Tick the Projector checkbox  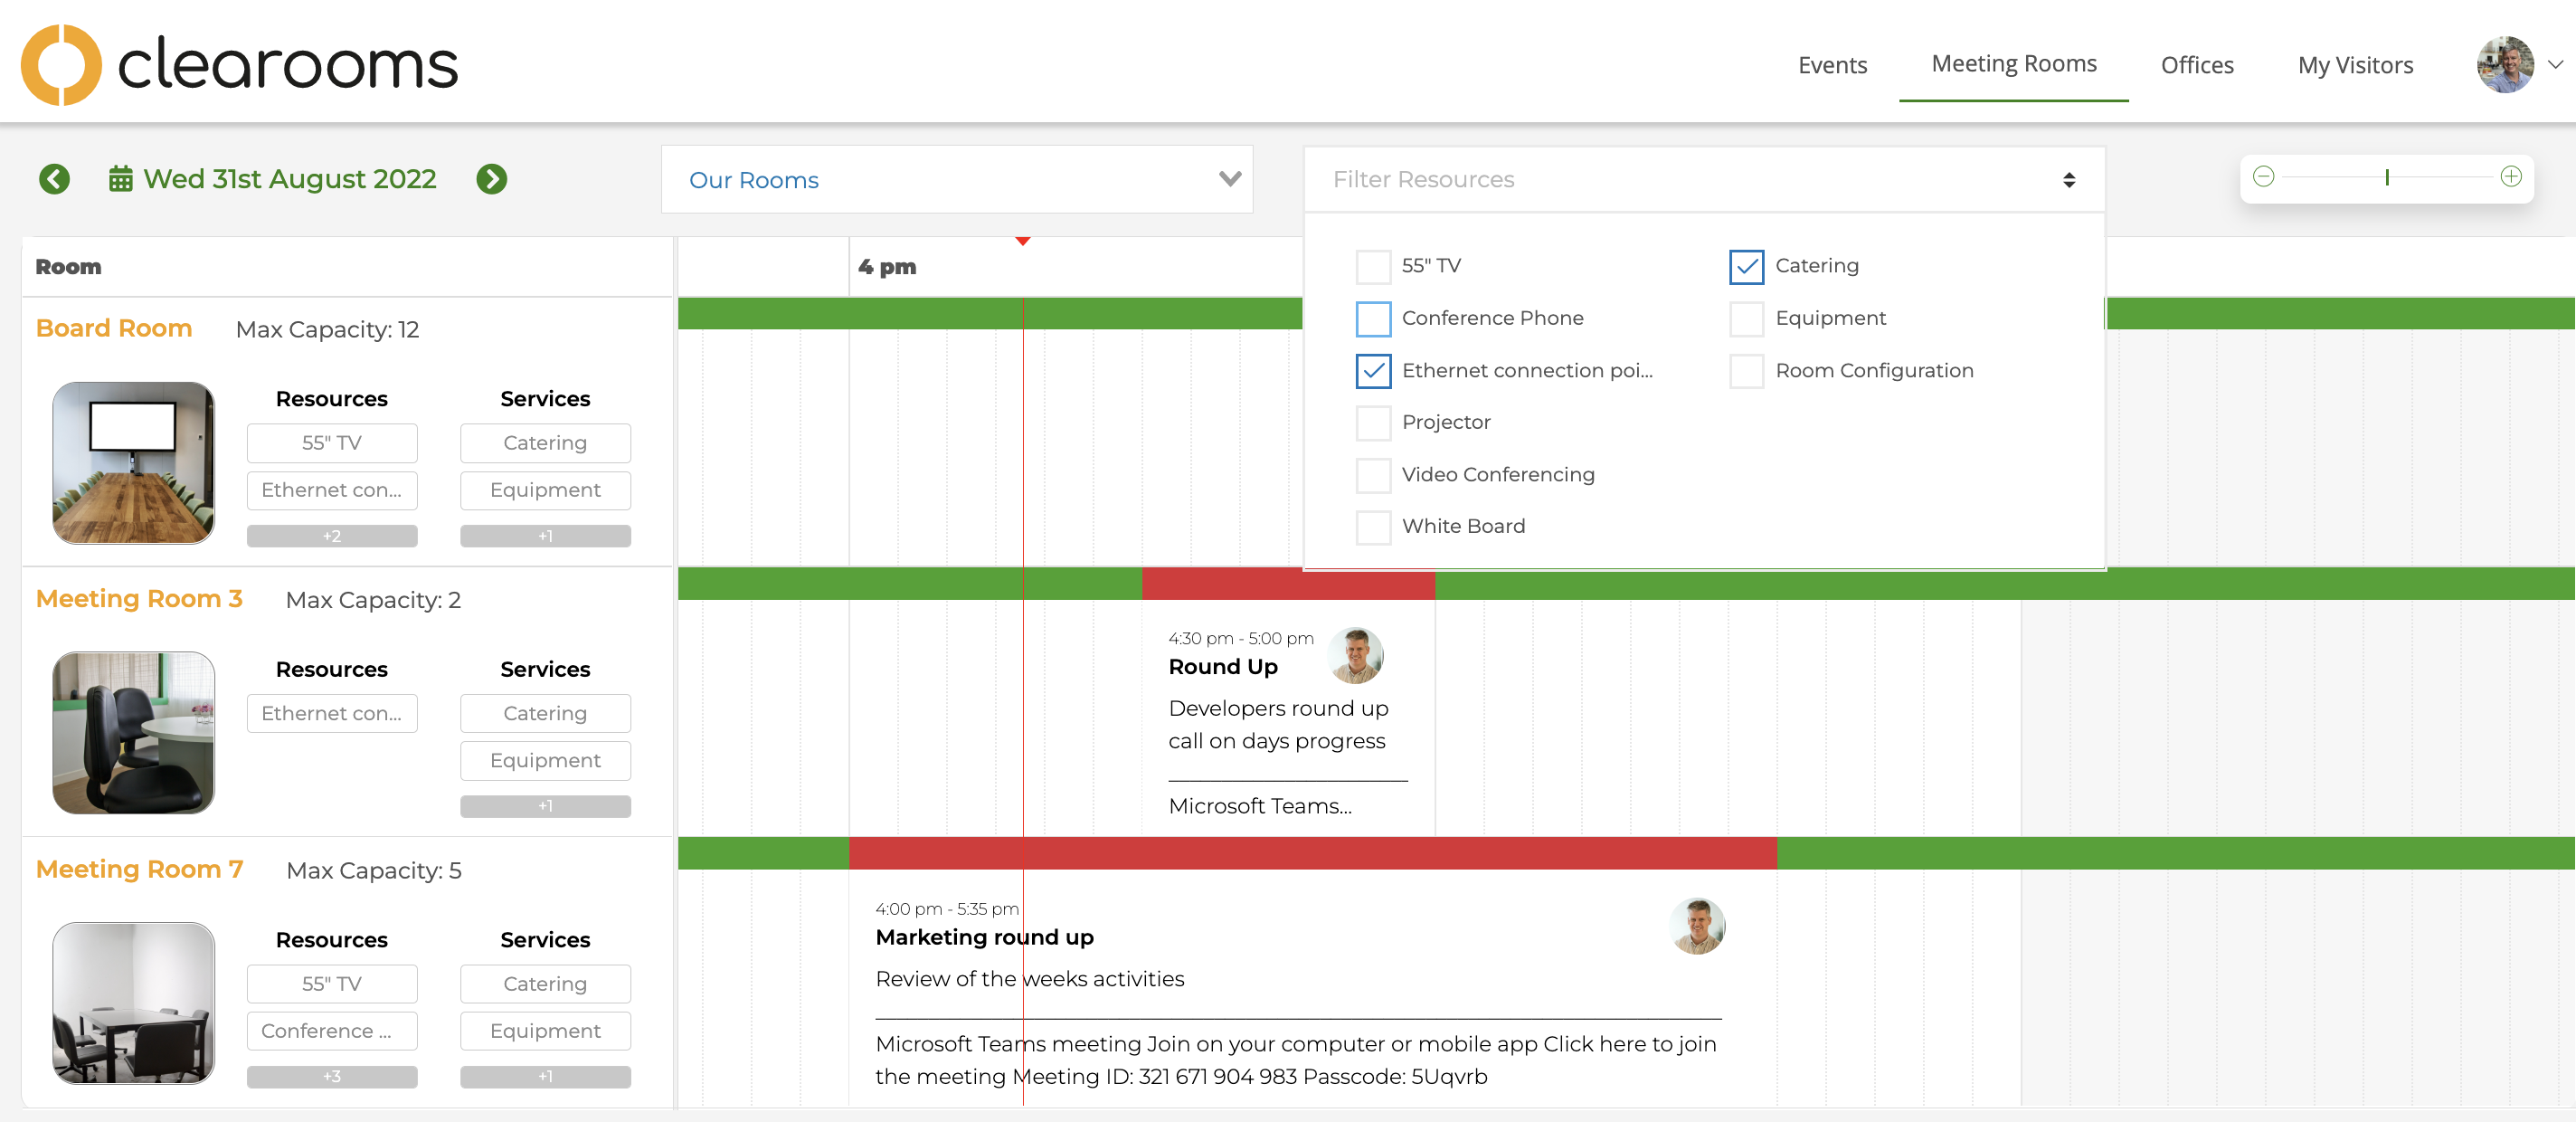pos(1373,423)
